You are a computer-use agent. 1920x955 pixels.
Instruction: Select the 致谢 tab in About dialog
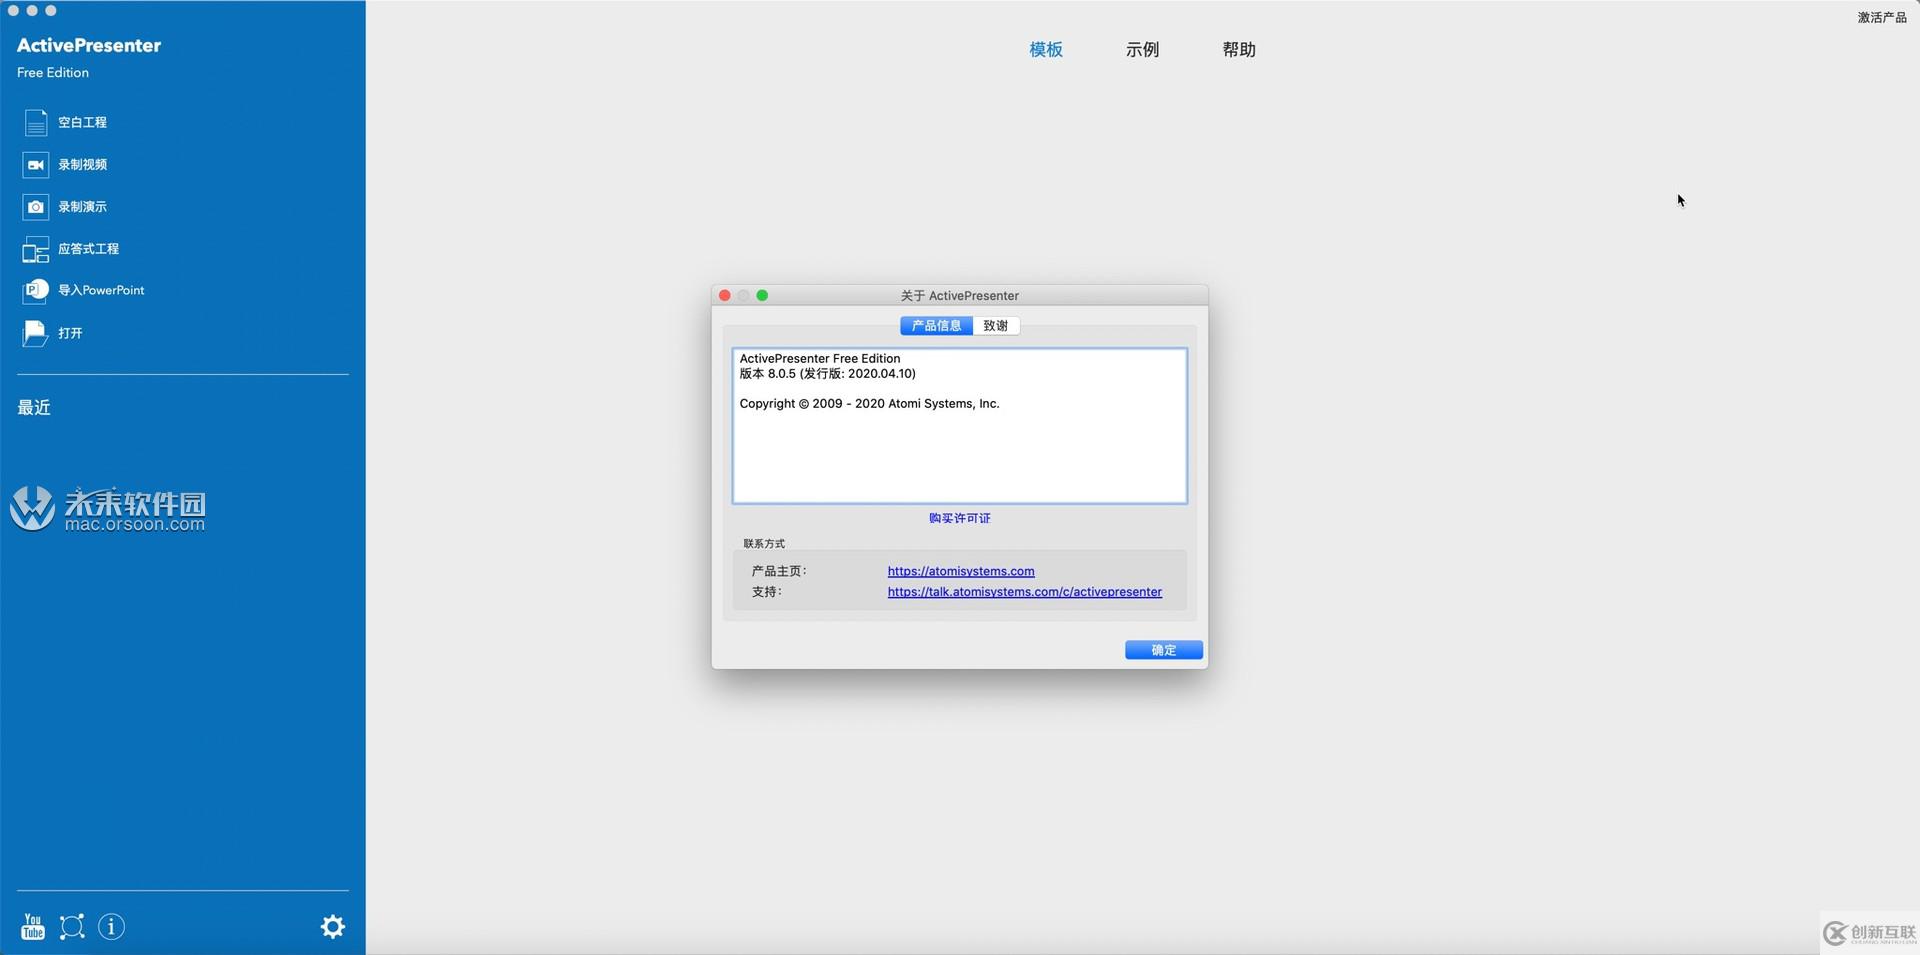[996, 326]
